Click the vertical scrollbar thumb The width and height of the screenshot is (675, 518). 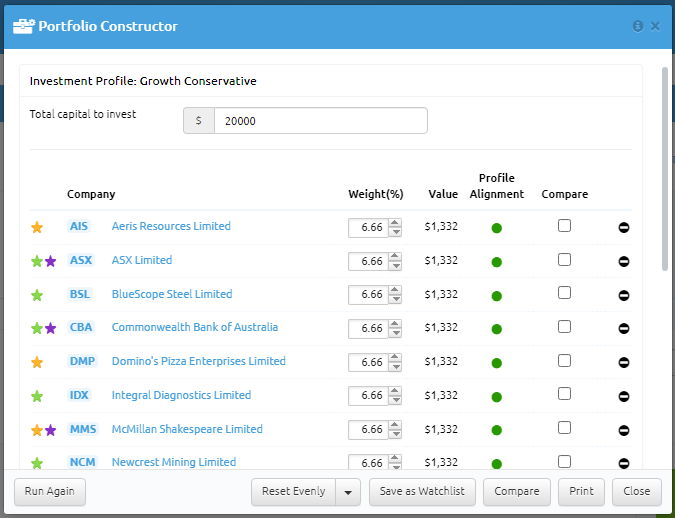point(665,169)
